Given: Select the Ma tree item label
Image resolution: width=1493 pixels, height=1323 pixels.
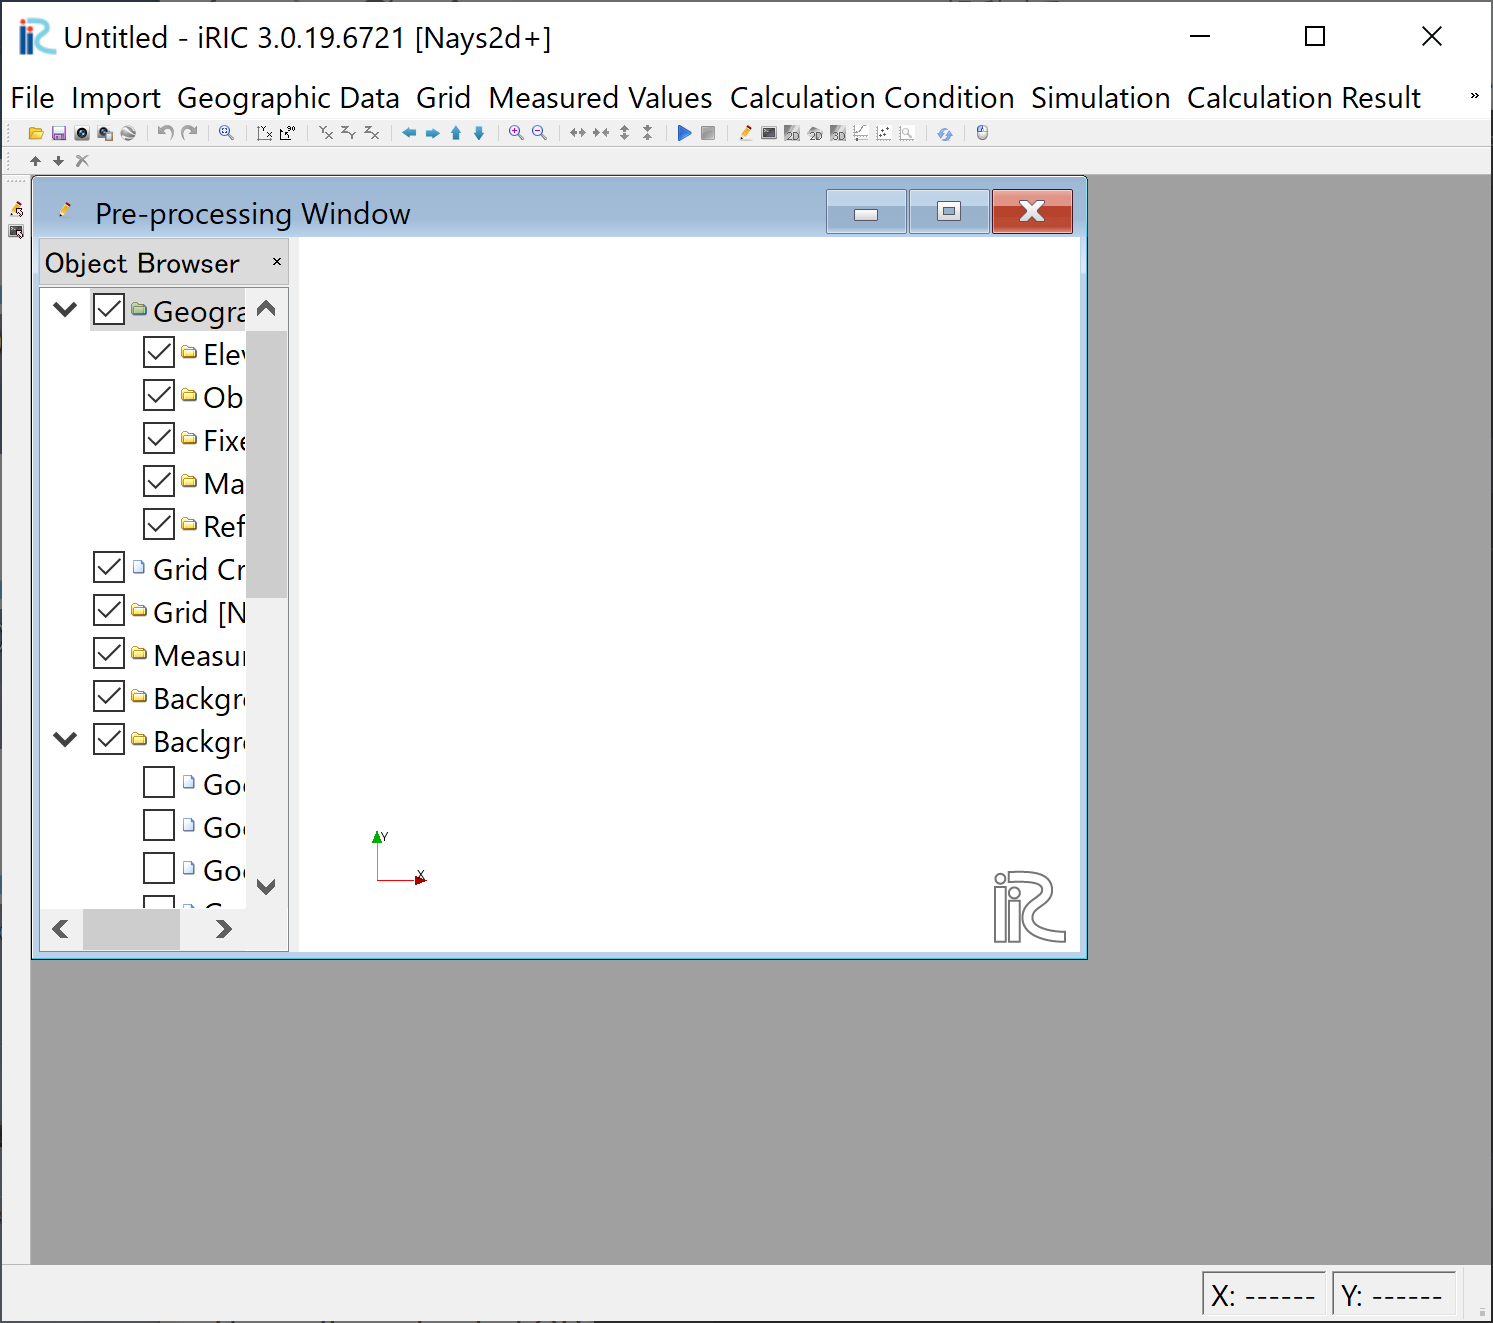Looking at the screenshot, I should tap(224, 483).
